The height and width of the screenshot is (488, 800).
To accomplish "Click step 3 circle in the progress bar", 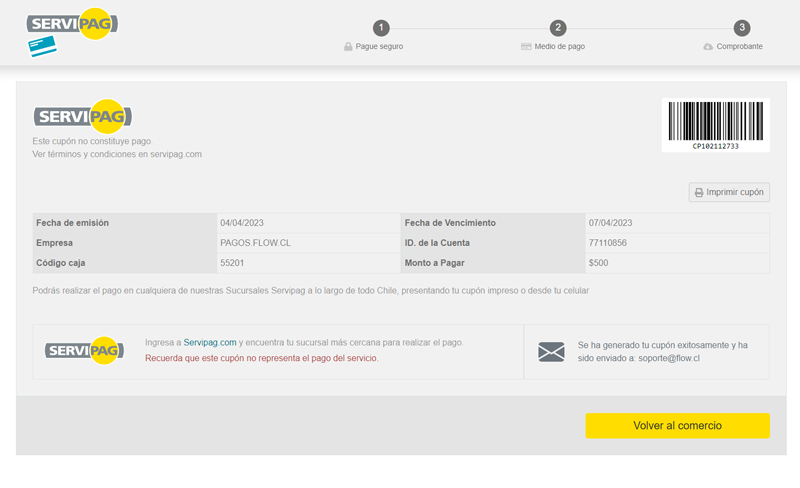I will pyautogui.click(x=742, y=28).
